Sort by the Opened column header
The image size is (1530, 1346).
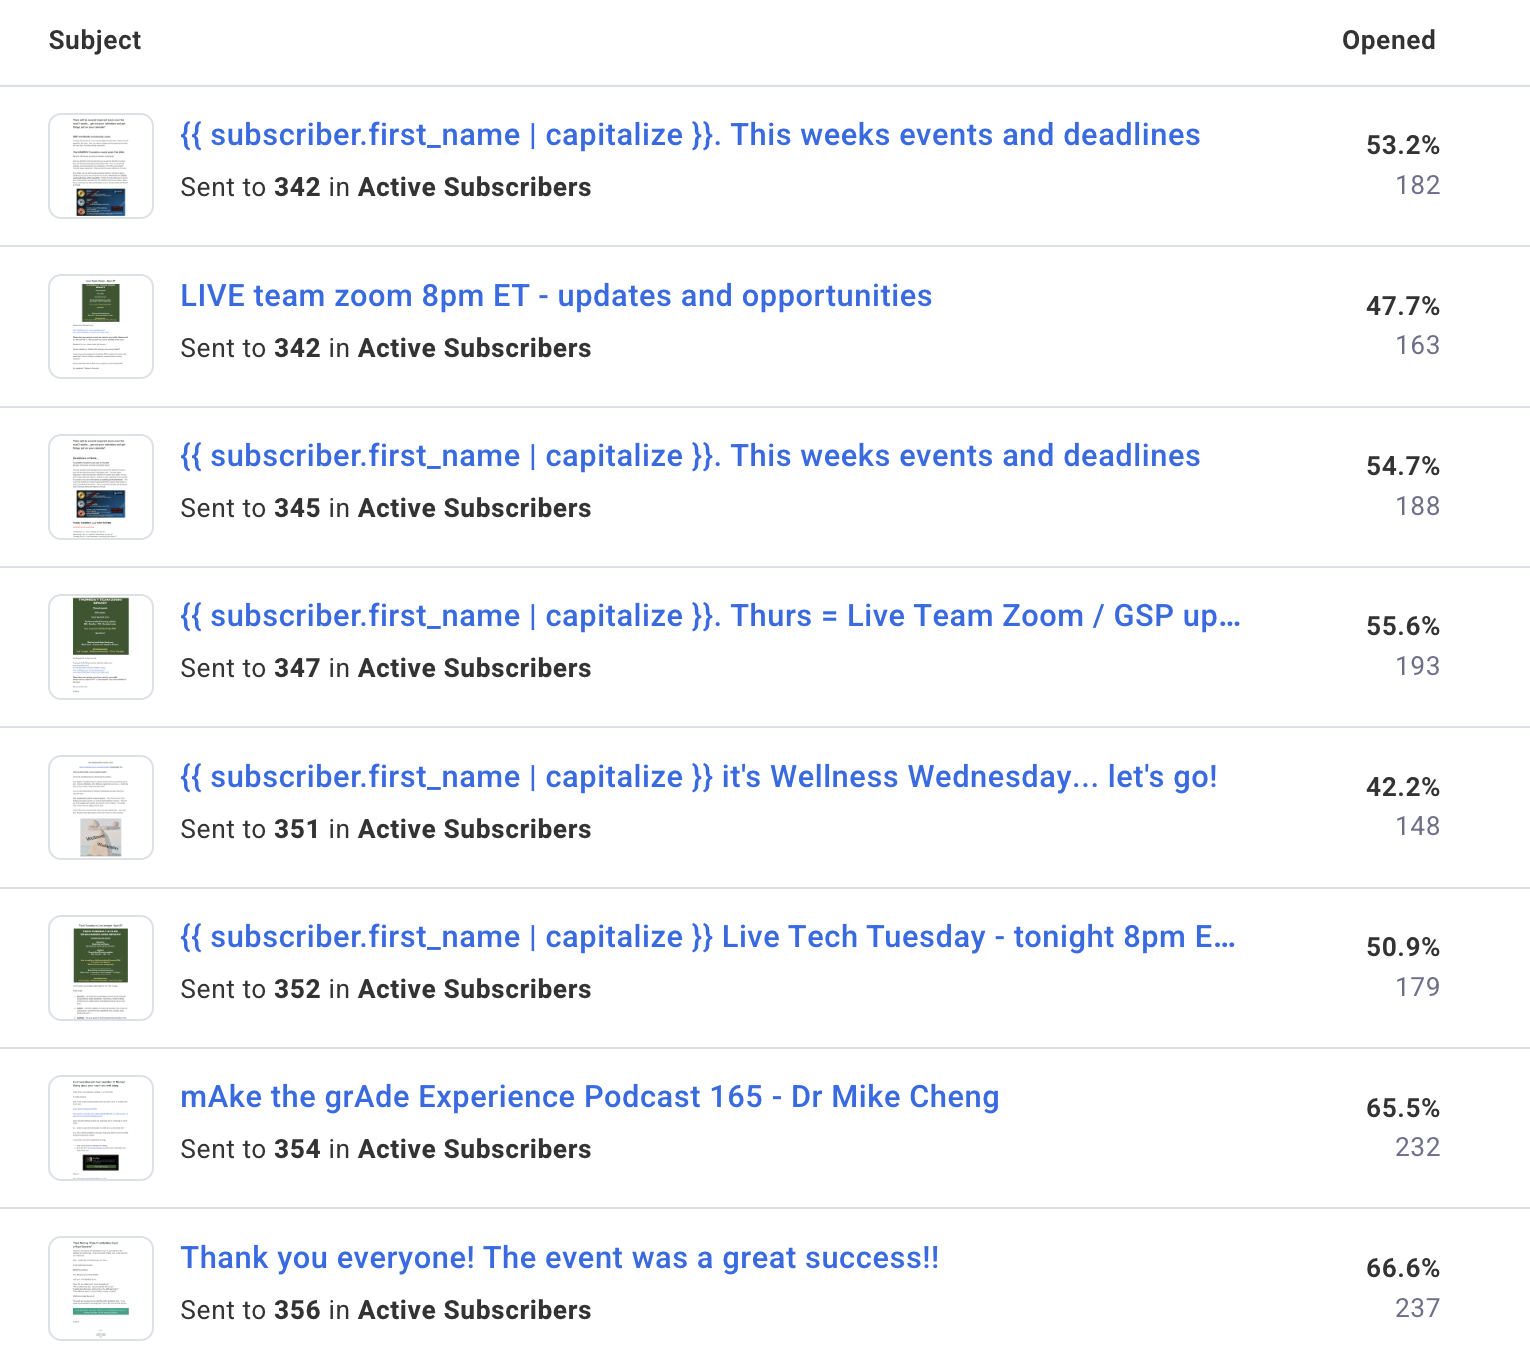(1389, 40)
